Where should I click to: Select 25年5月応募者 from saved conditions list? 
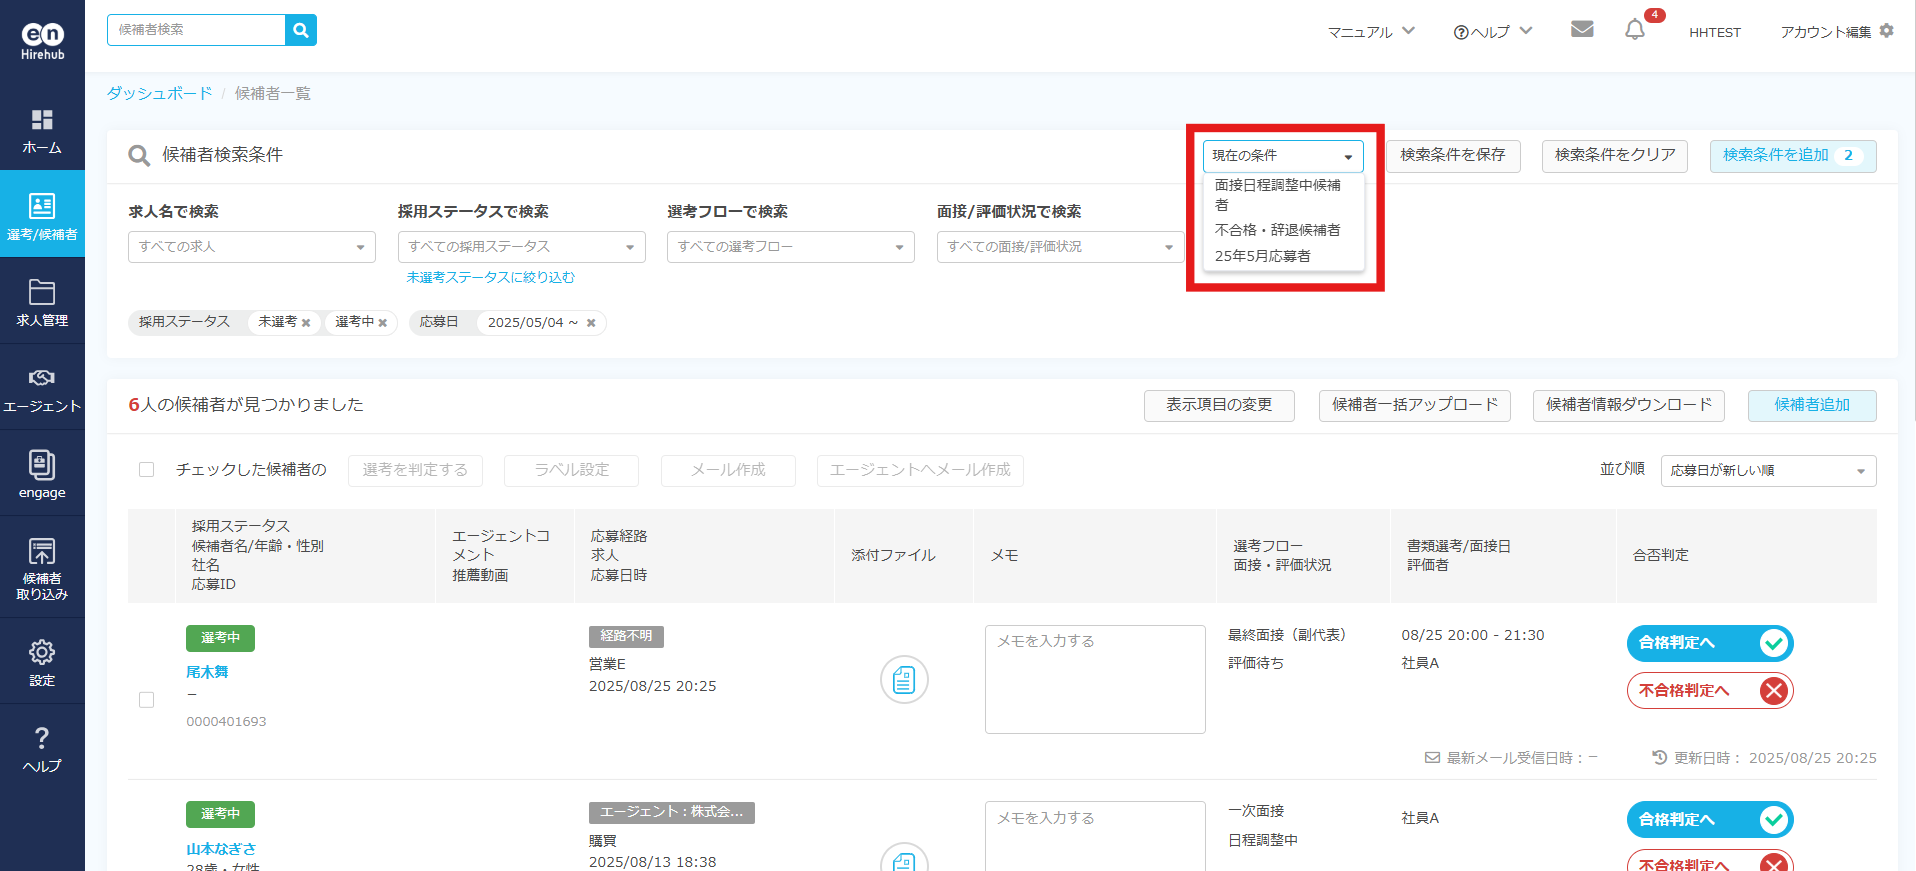pyautogui.click(x=1262, y=256)
